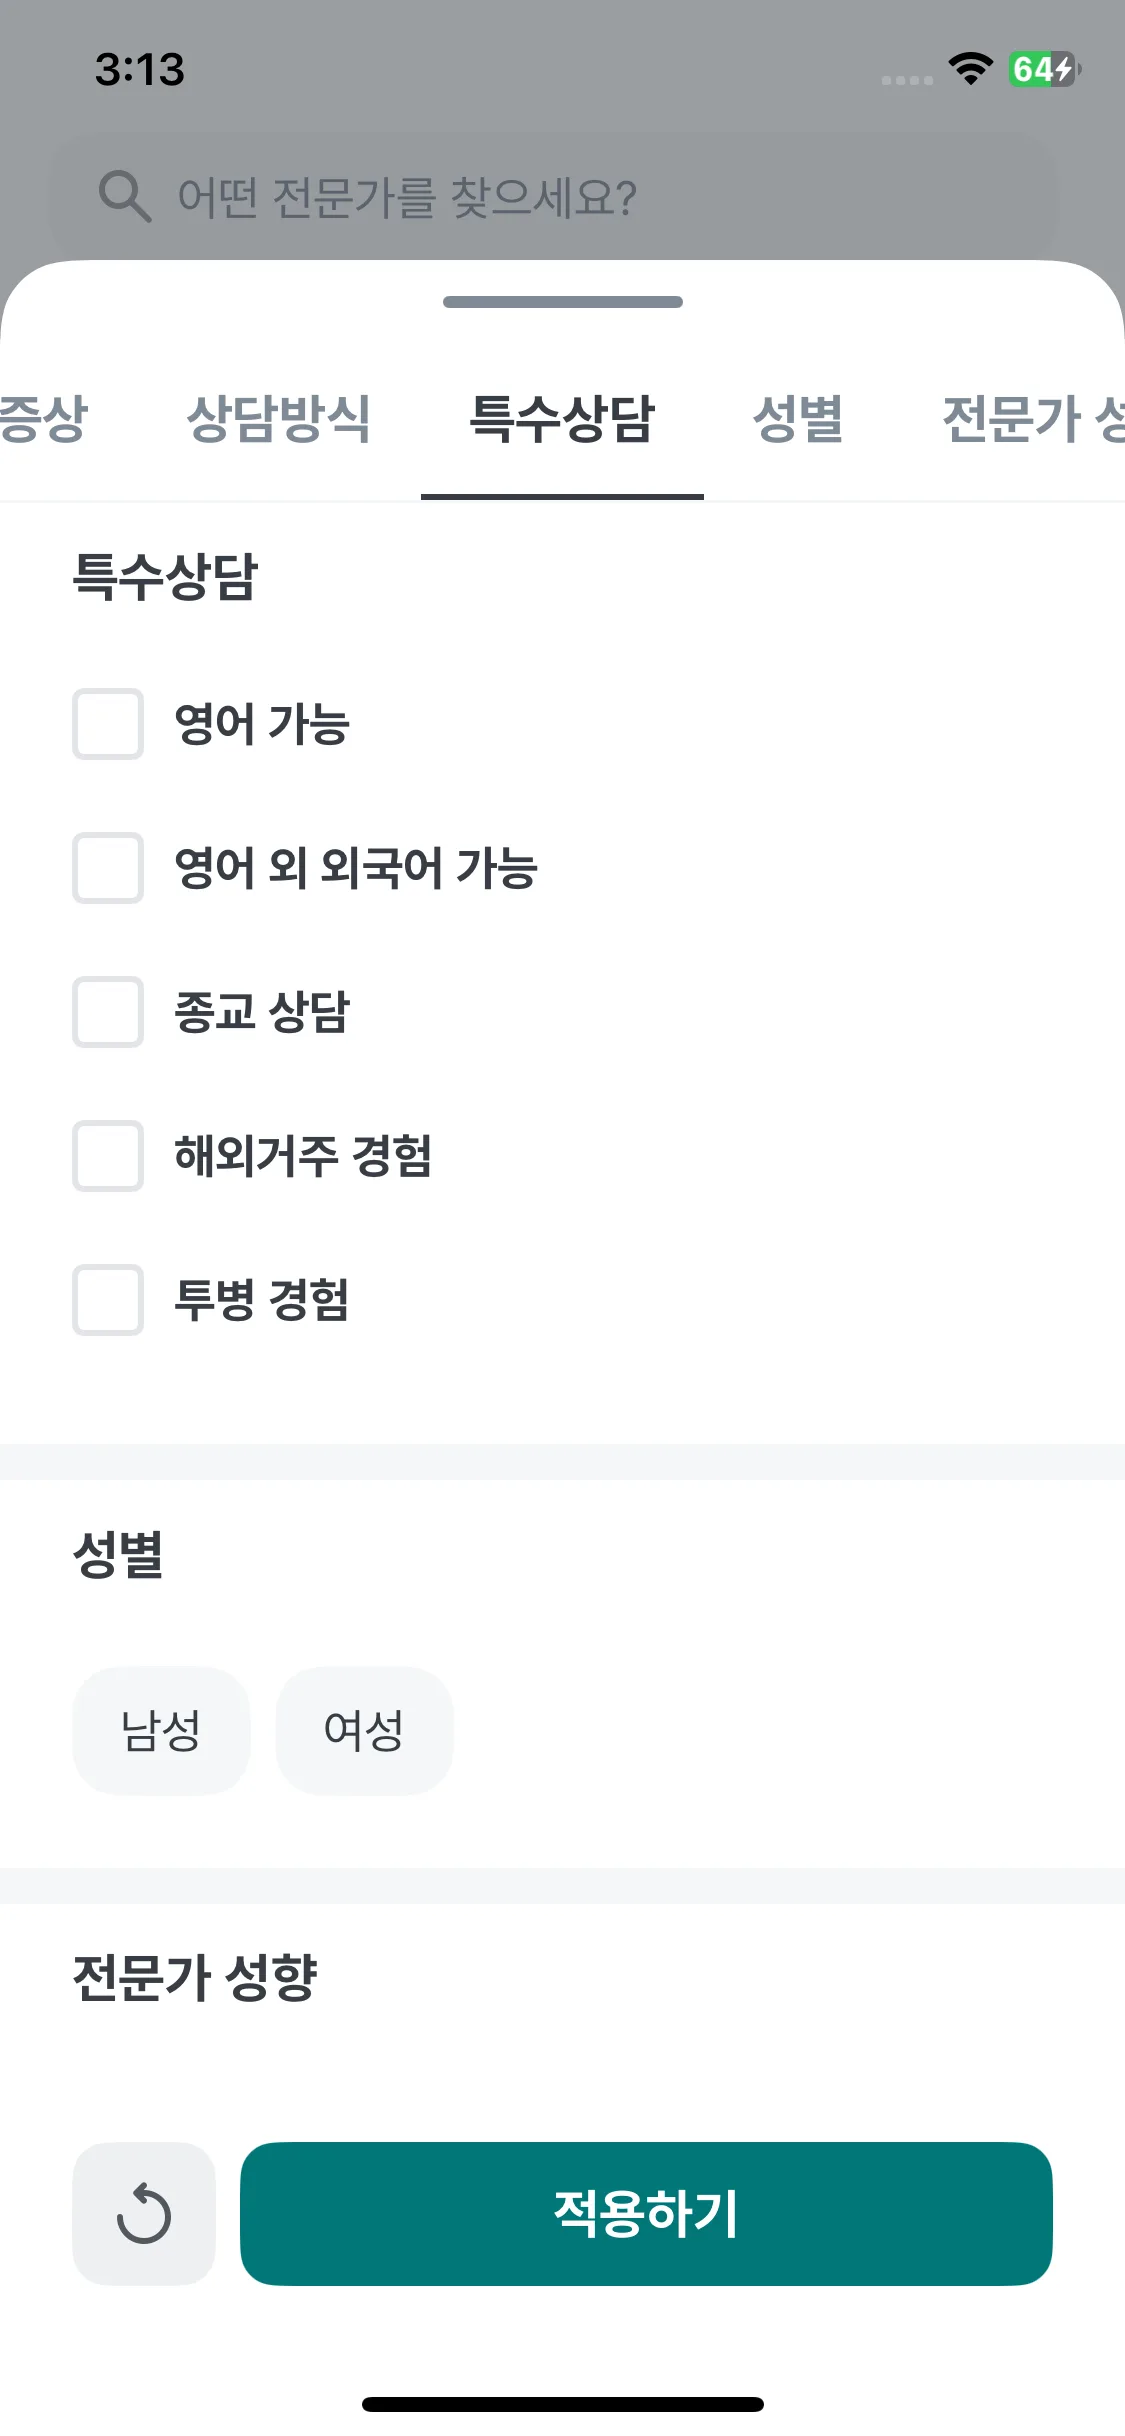Tick the 종교 상담 checkbox
Image resolution: width=1125 pixels, height=2436 pixels.
pos(108,1012)
